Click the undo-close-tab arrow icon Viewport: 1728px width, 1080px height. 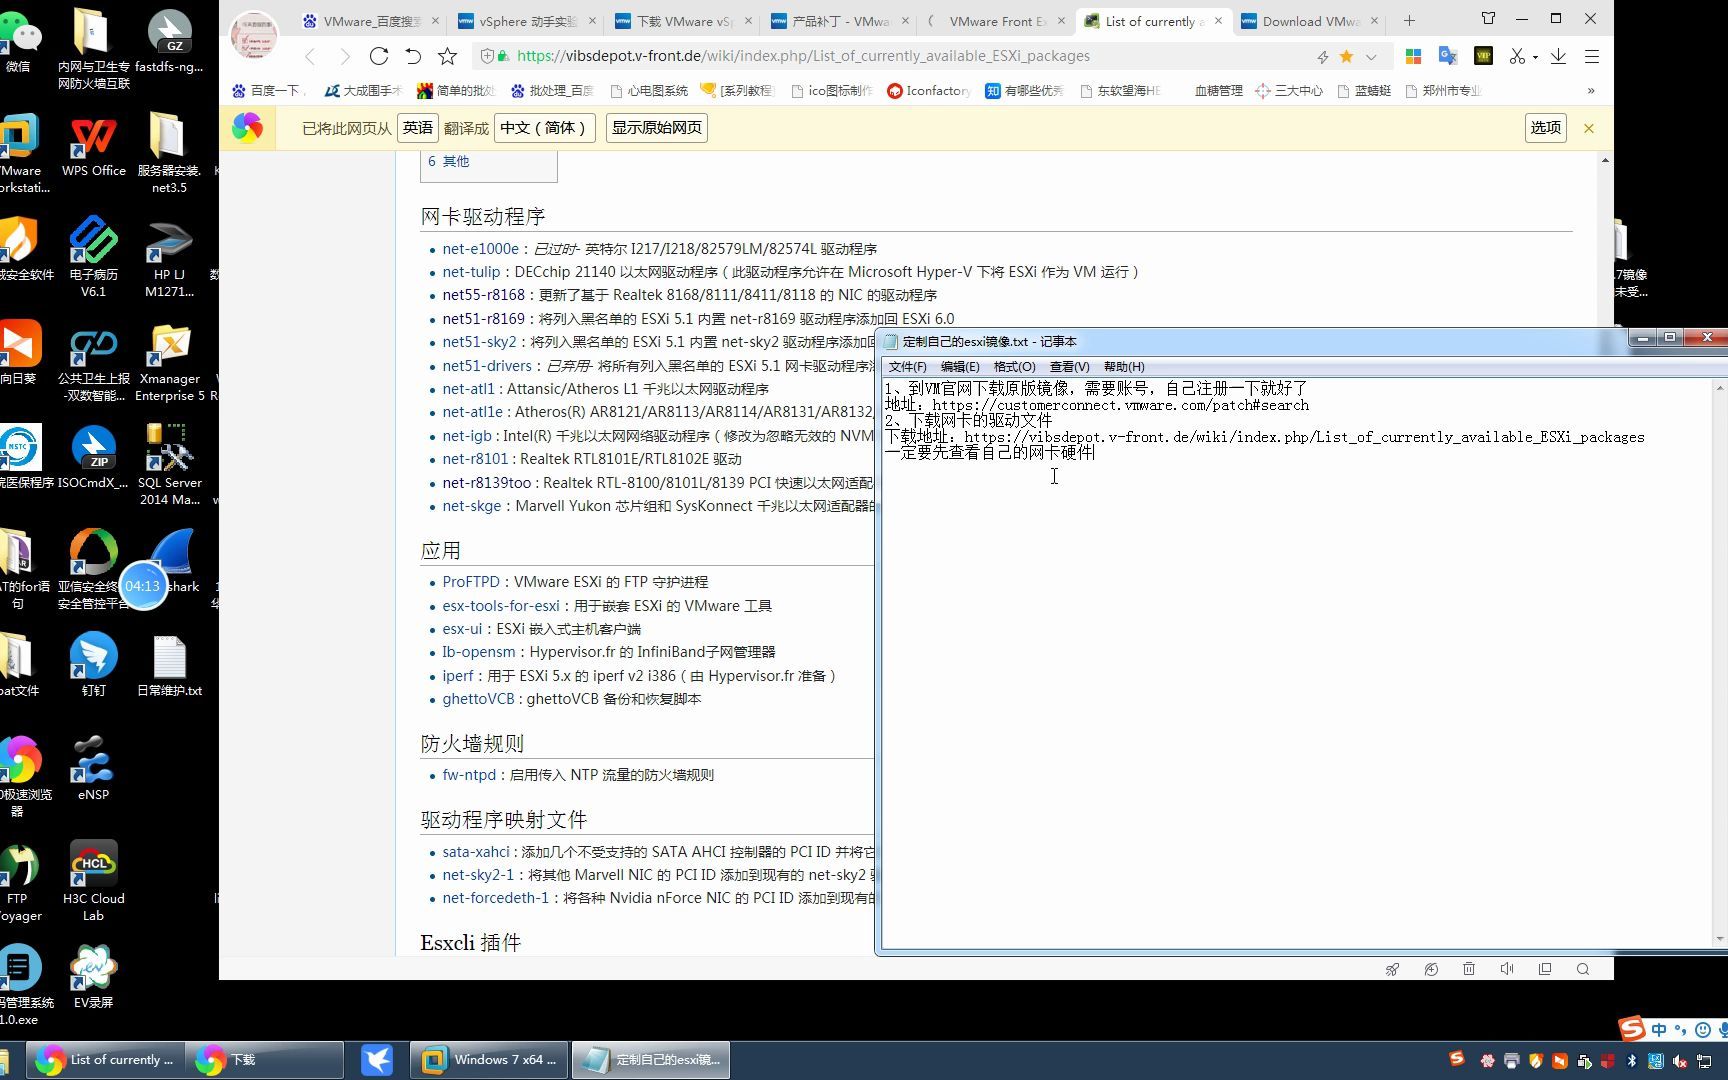pos(413,56)
